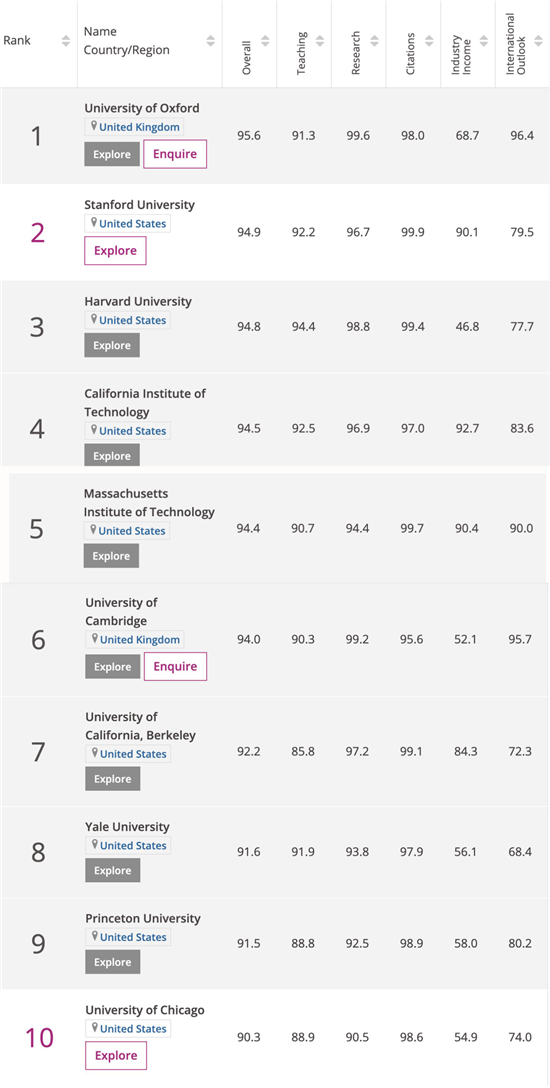Screen dimensions: 550x1088
Task: Sort rankings by Citations score
Action: pos(429,41)
